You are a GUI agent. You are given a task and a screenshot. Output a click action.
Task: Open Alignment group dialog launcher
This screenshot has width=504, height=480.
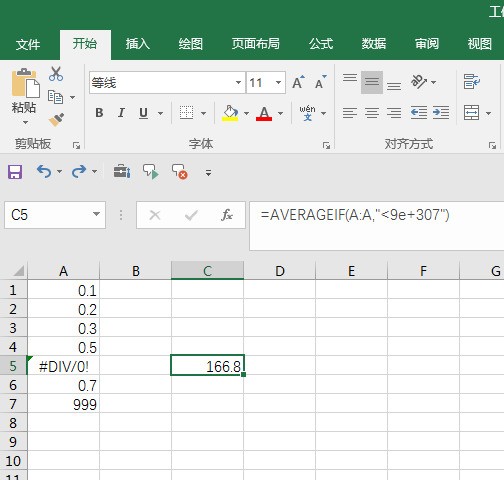pyautogui.click(x=492, y=146)
